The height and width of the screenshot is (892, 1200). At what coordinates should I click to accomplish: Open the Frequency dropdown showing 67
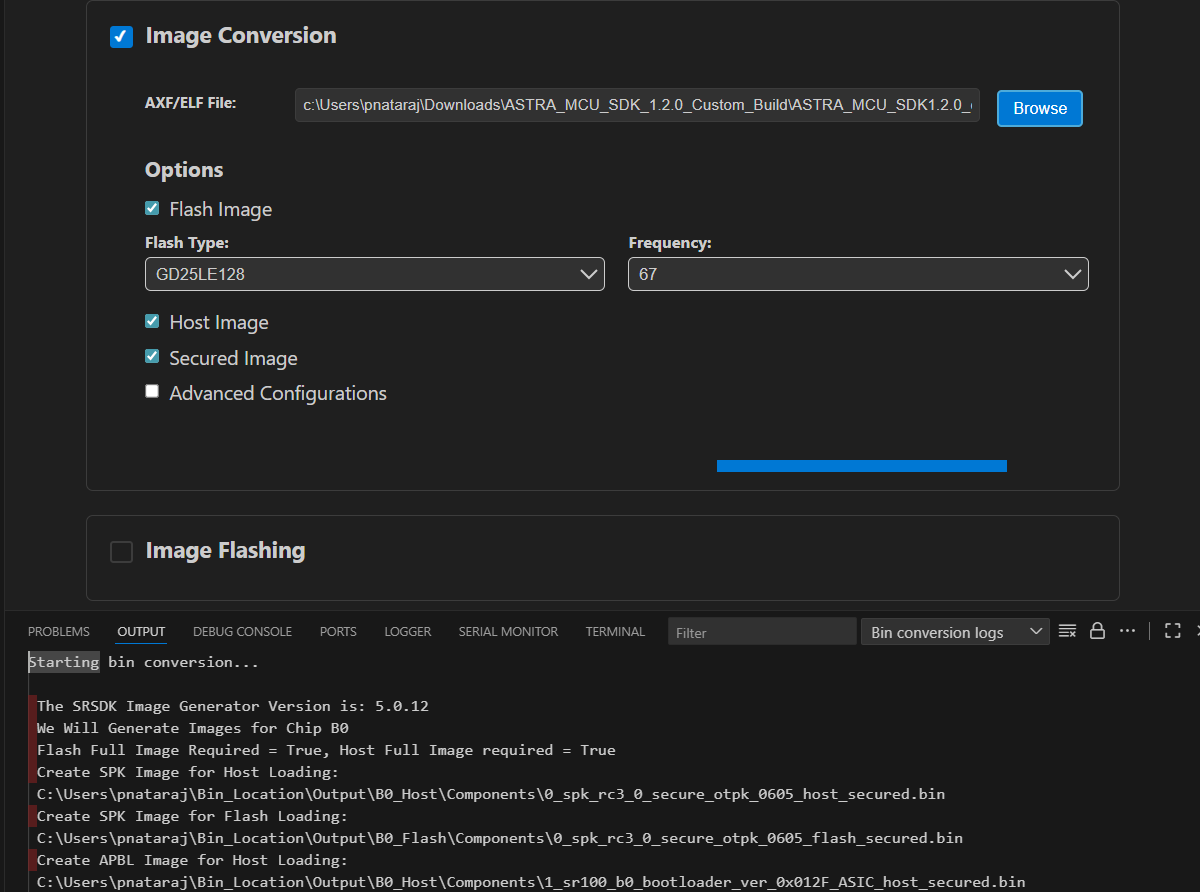coord(857,274)
